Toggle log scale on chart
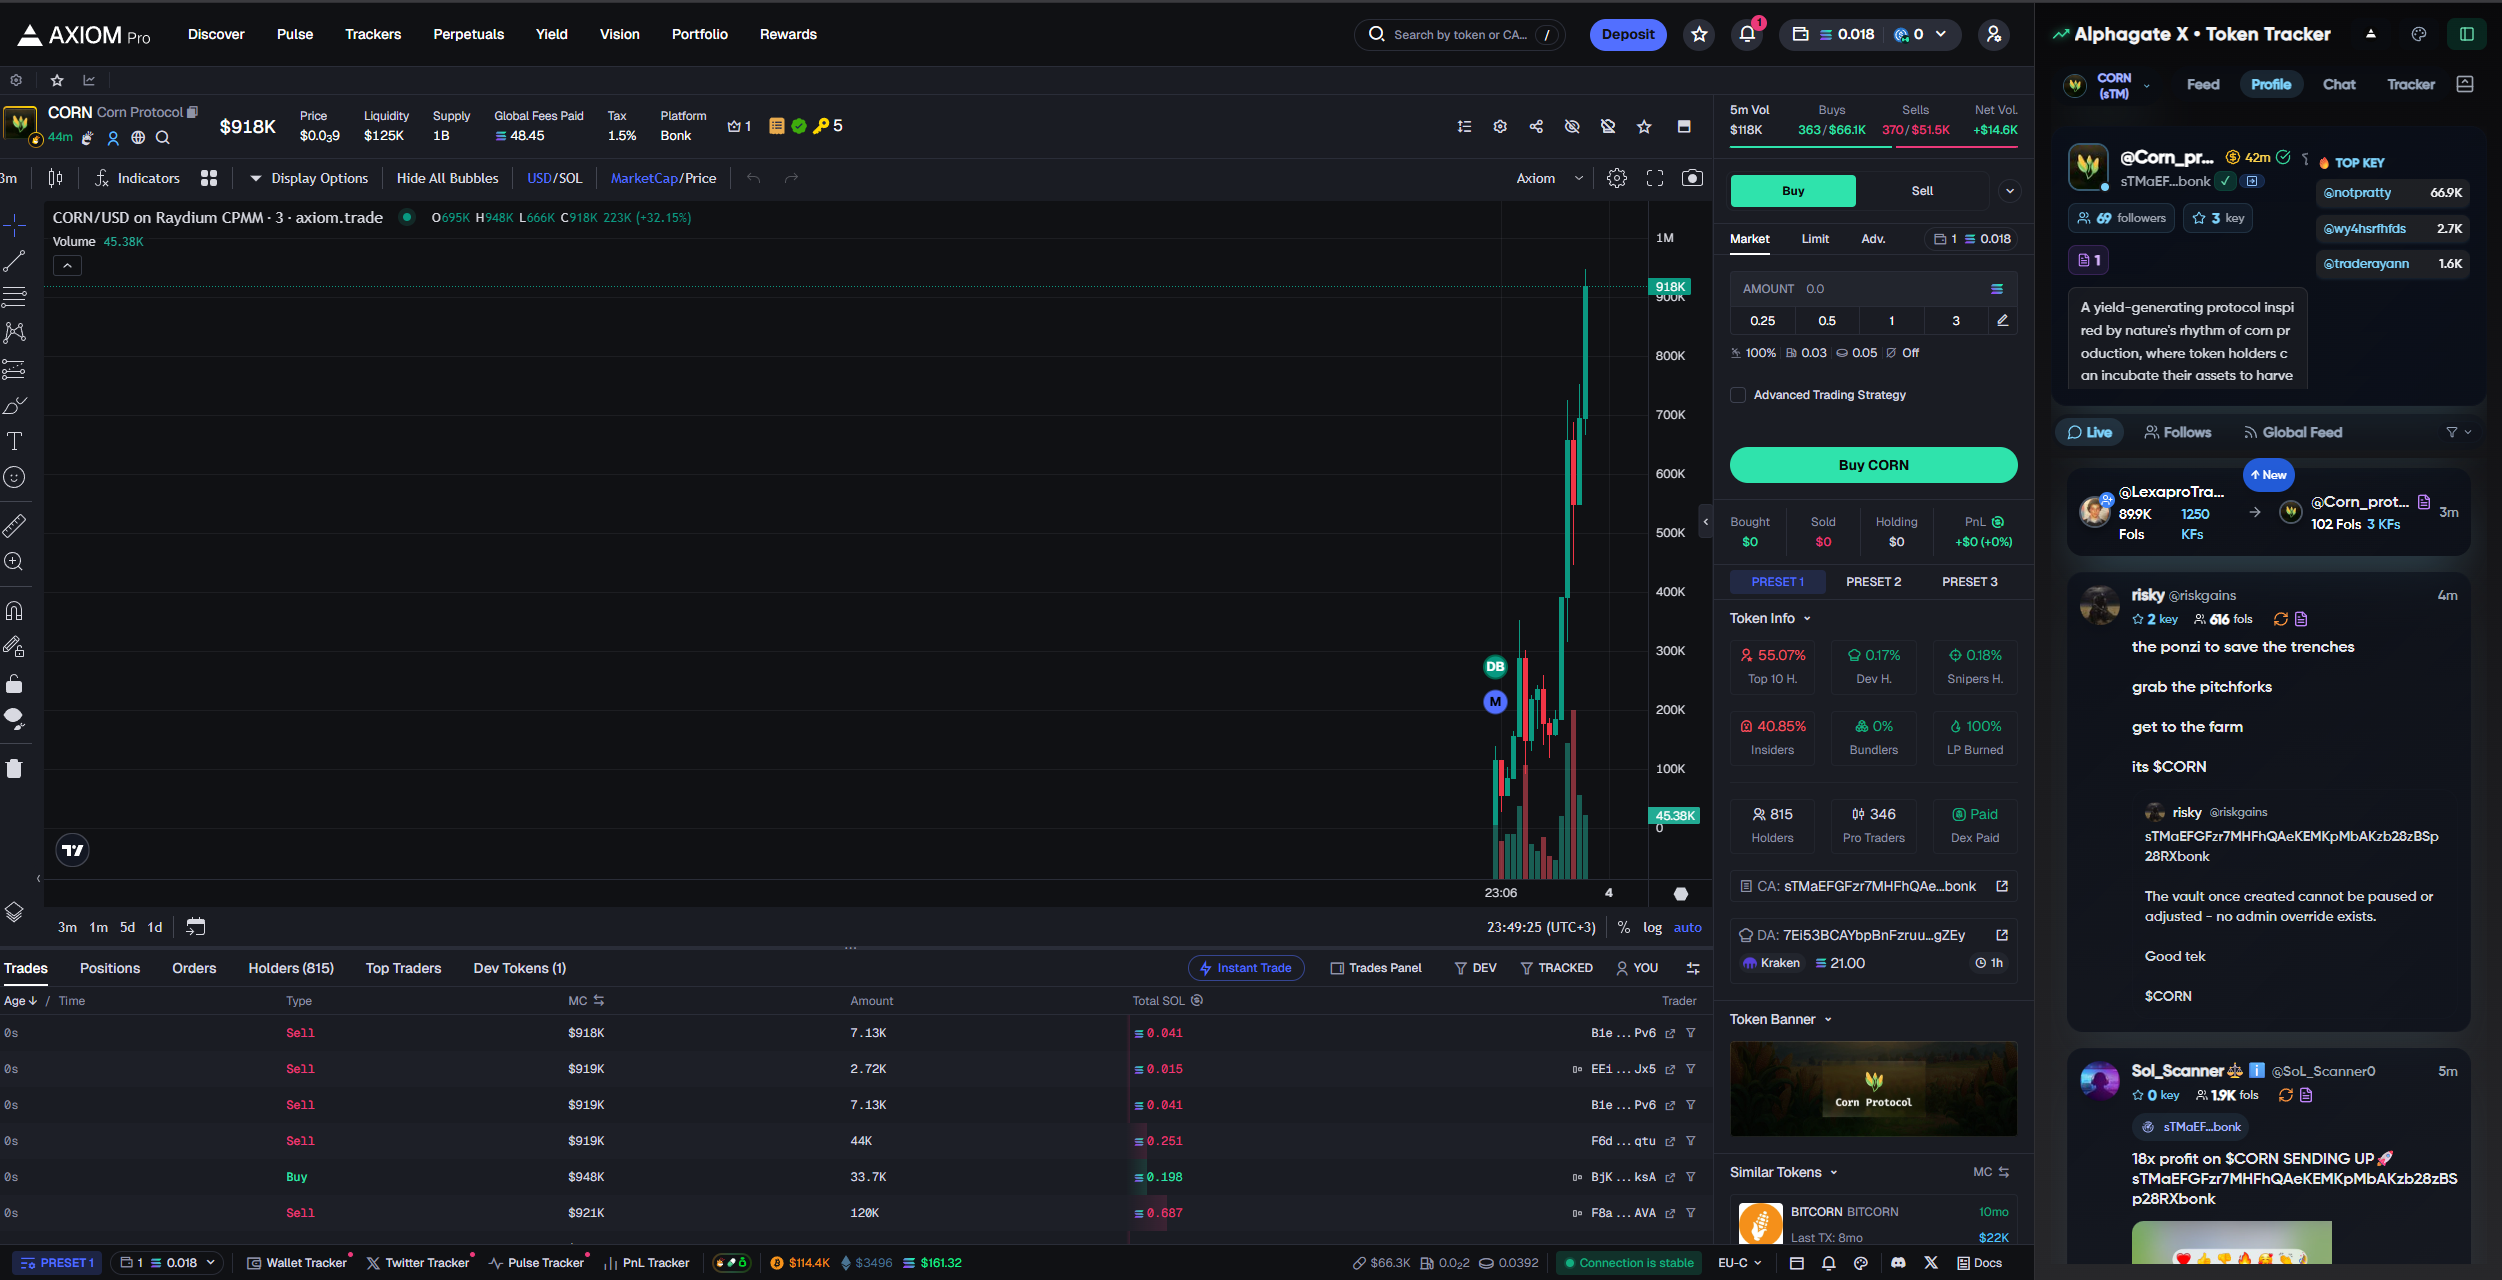This screenshot has width=2502, height=1280. click(1652, 927)
